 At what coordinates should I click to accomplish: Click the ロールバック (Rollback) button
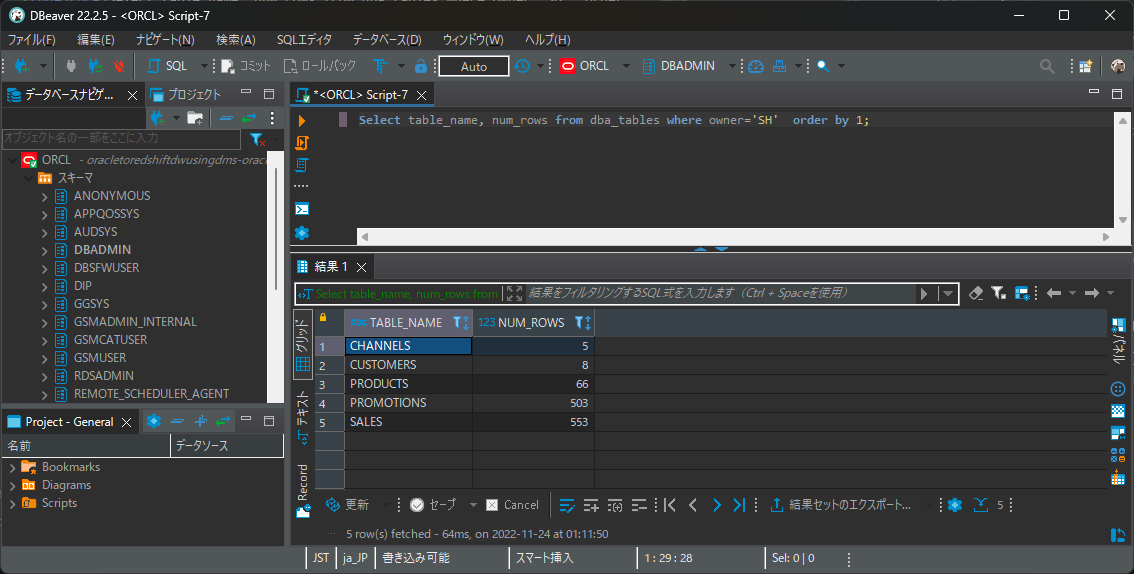coord(320,66)
